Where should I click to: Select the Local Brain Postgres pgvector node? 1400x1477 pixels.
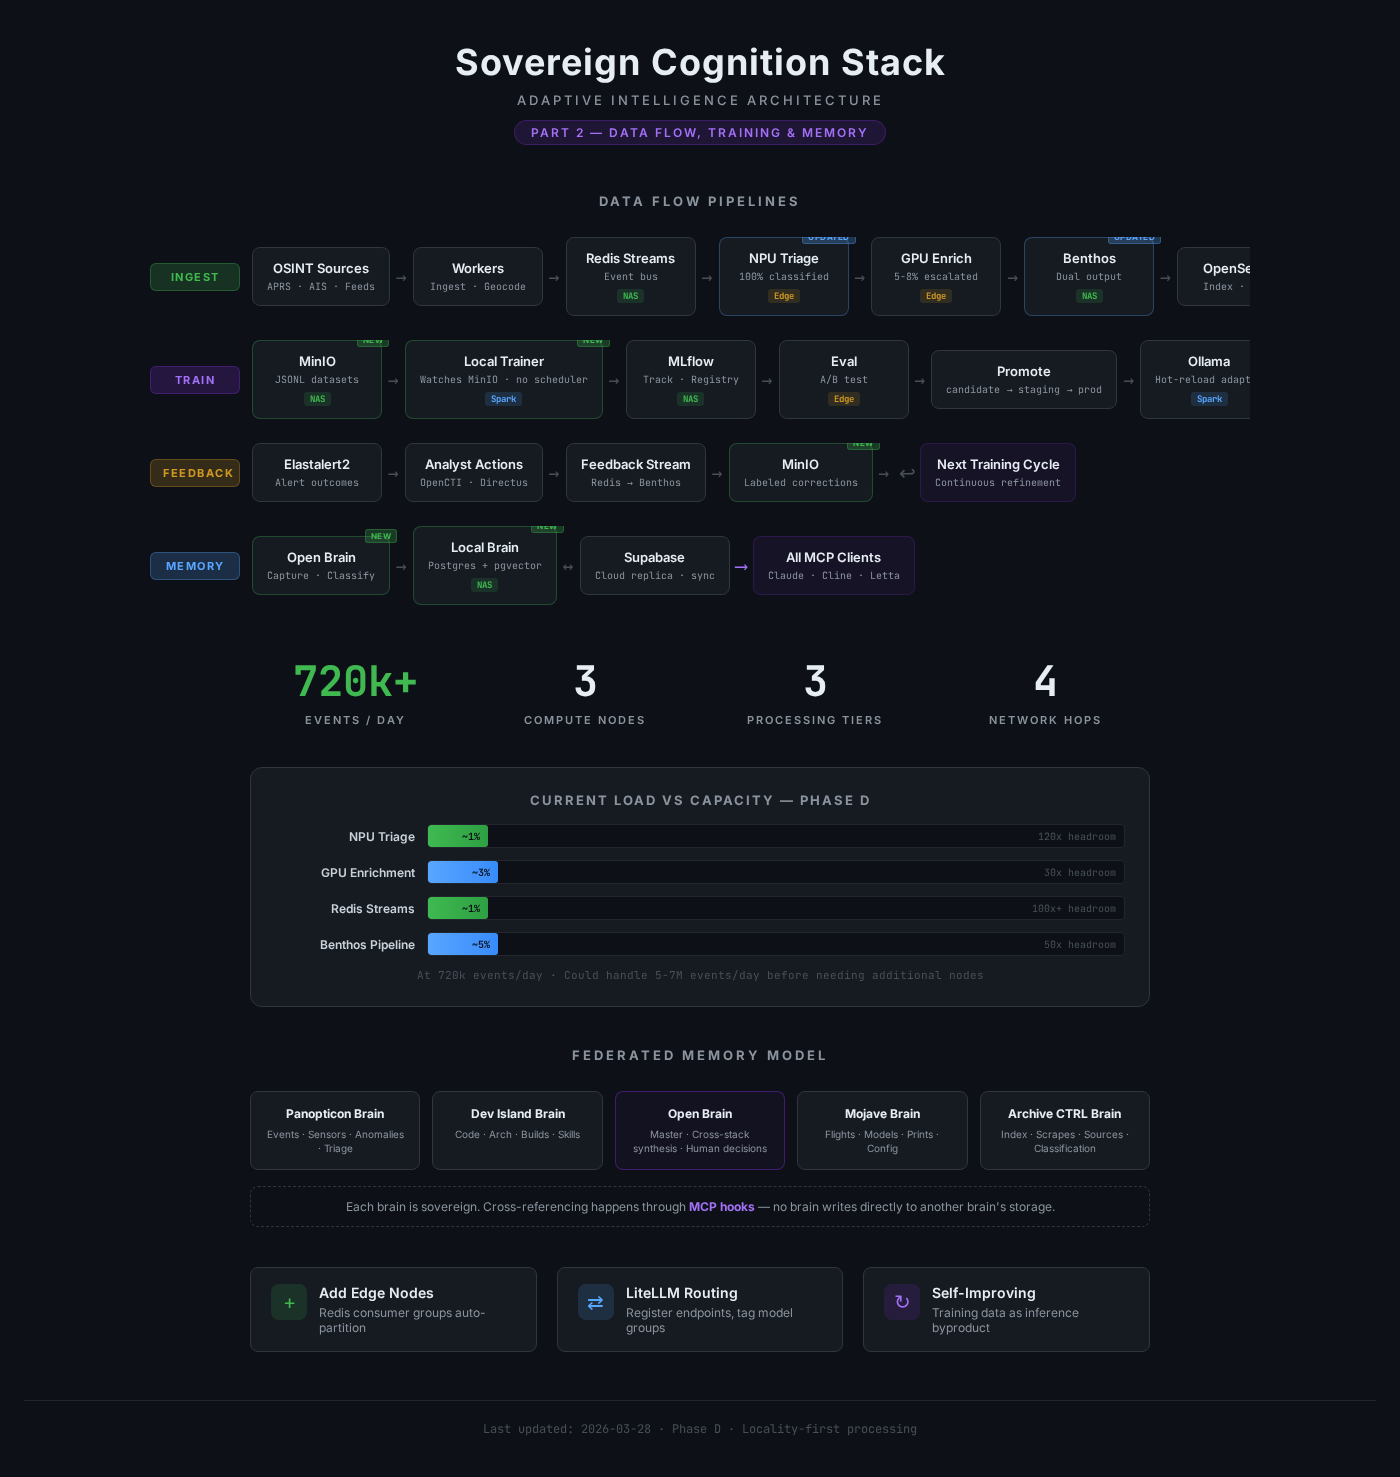click(x=485, y=566)
